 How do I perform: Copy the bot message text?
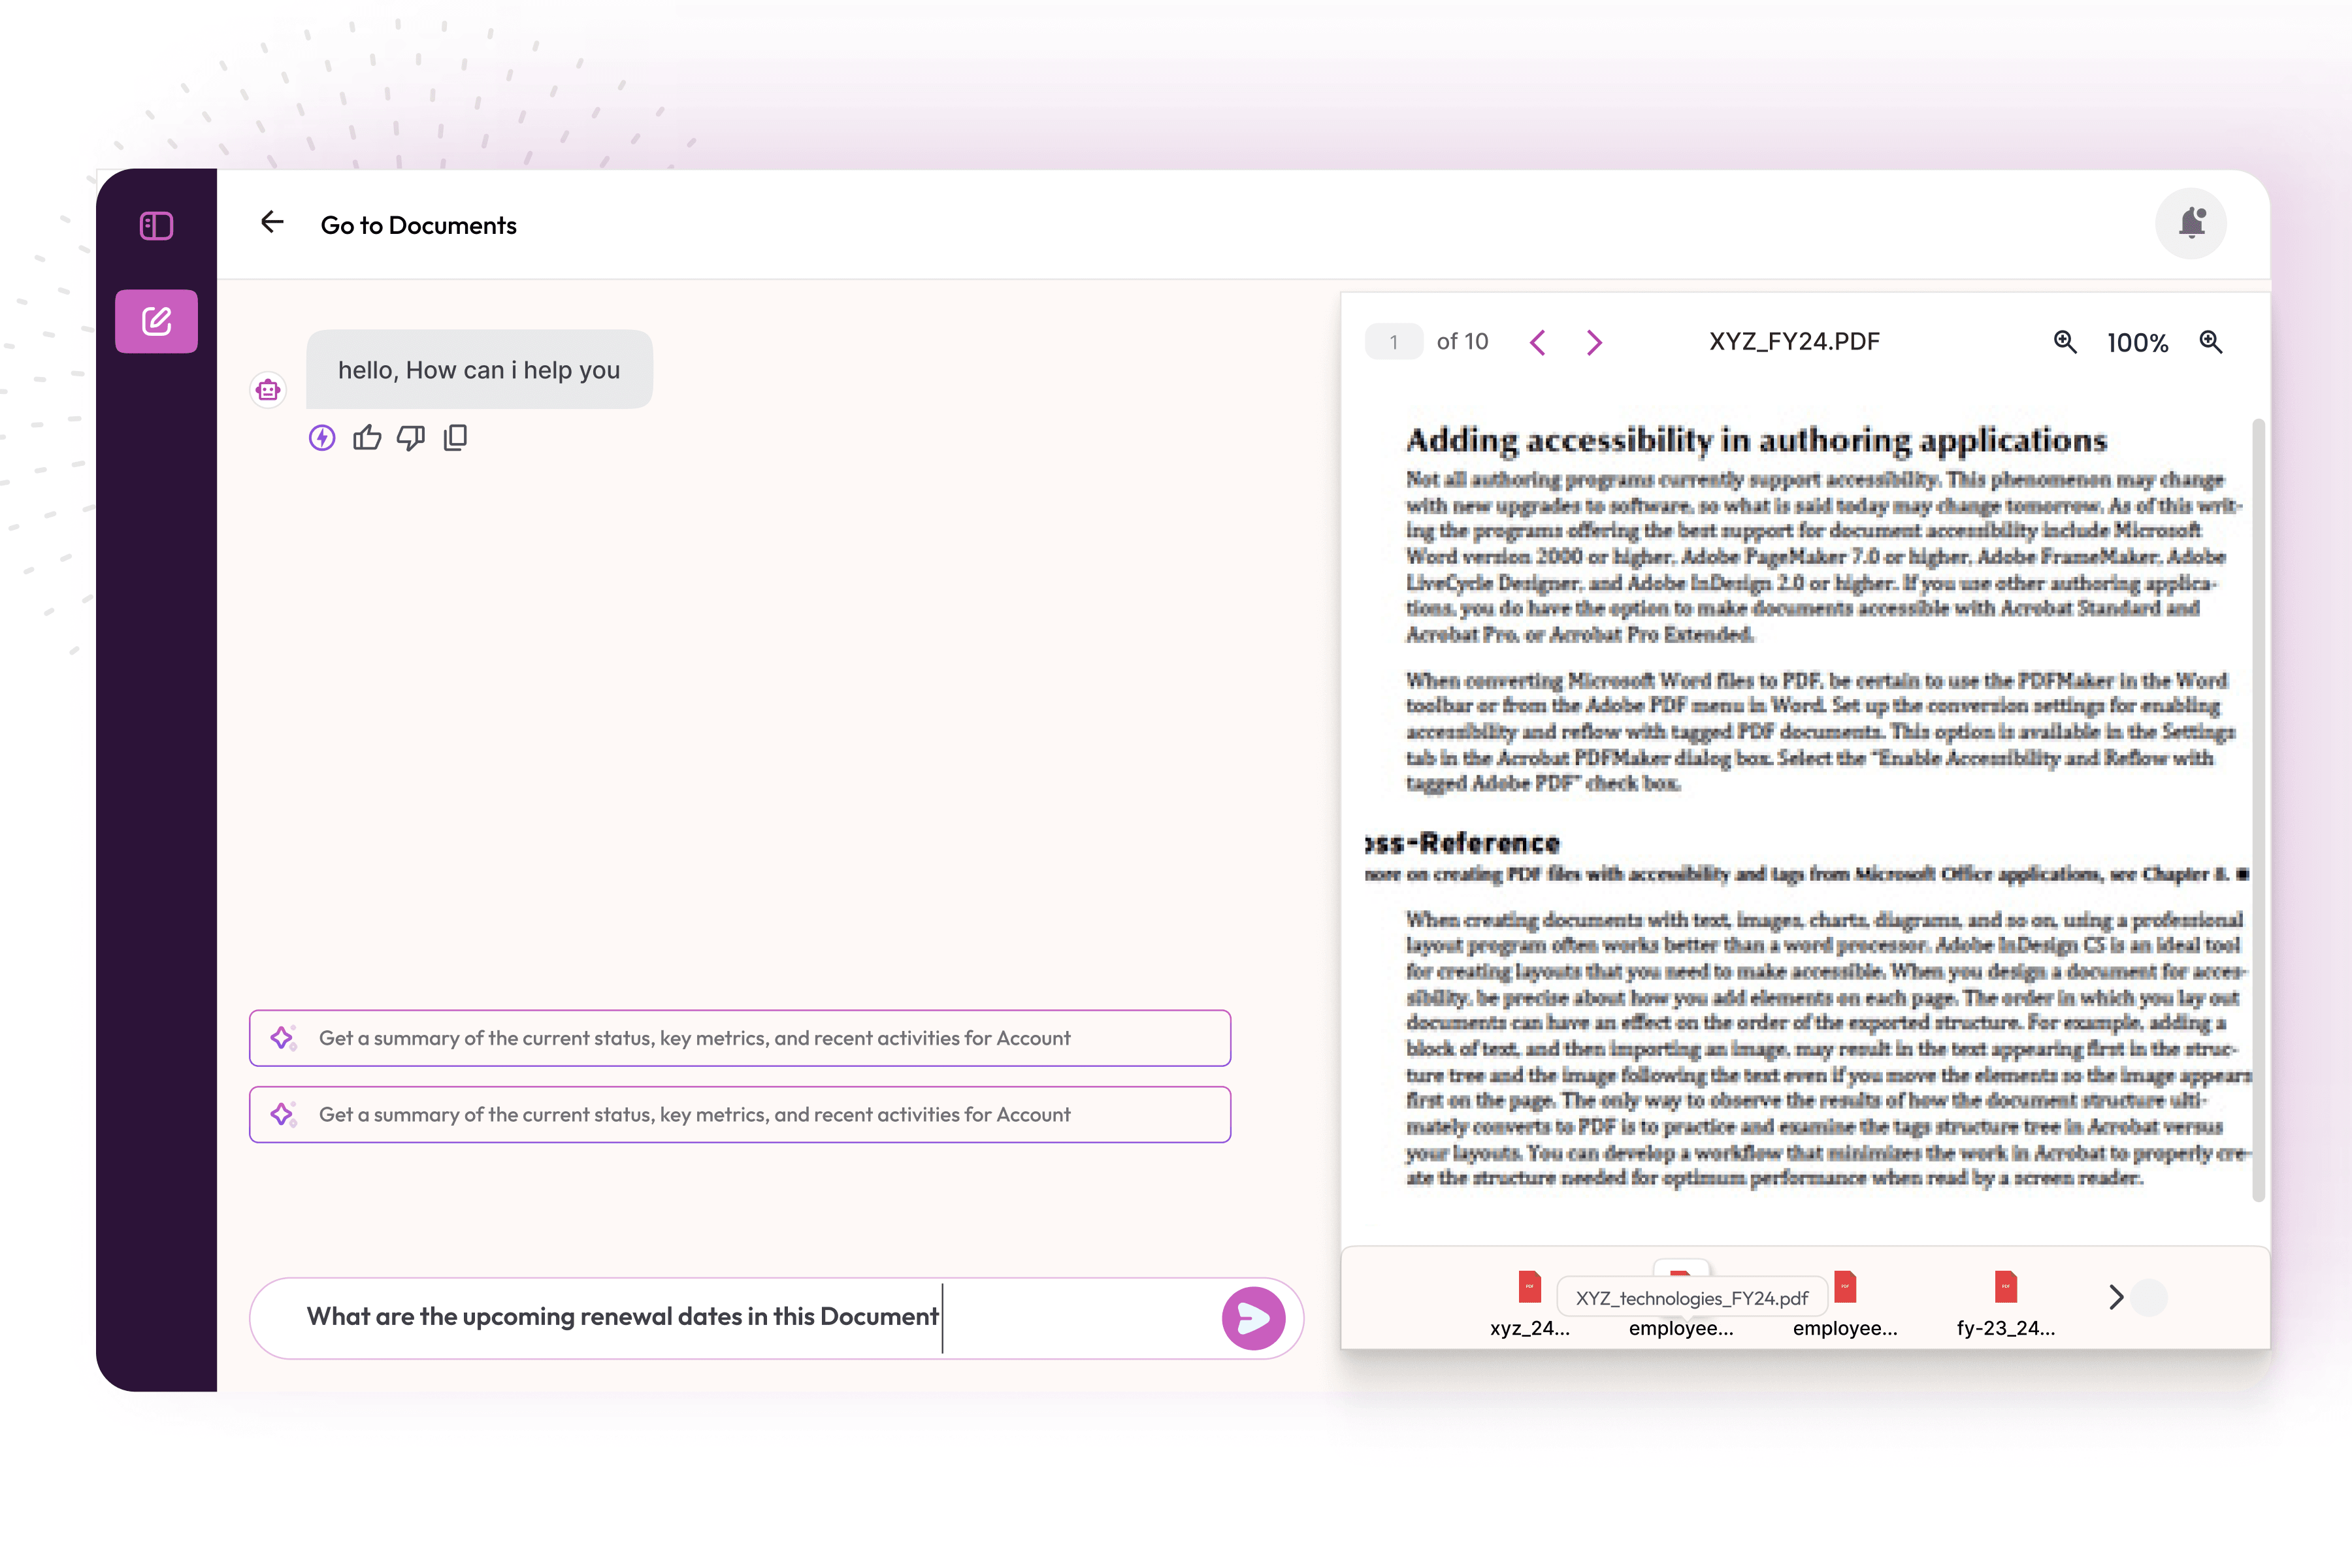click(455, 438)
